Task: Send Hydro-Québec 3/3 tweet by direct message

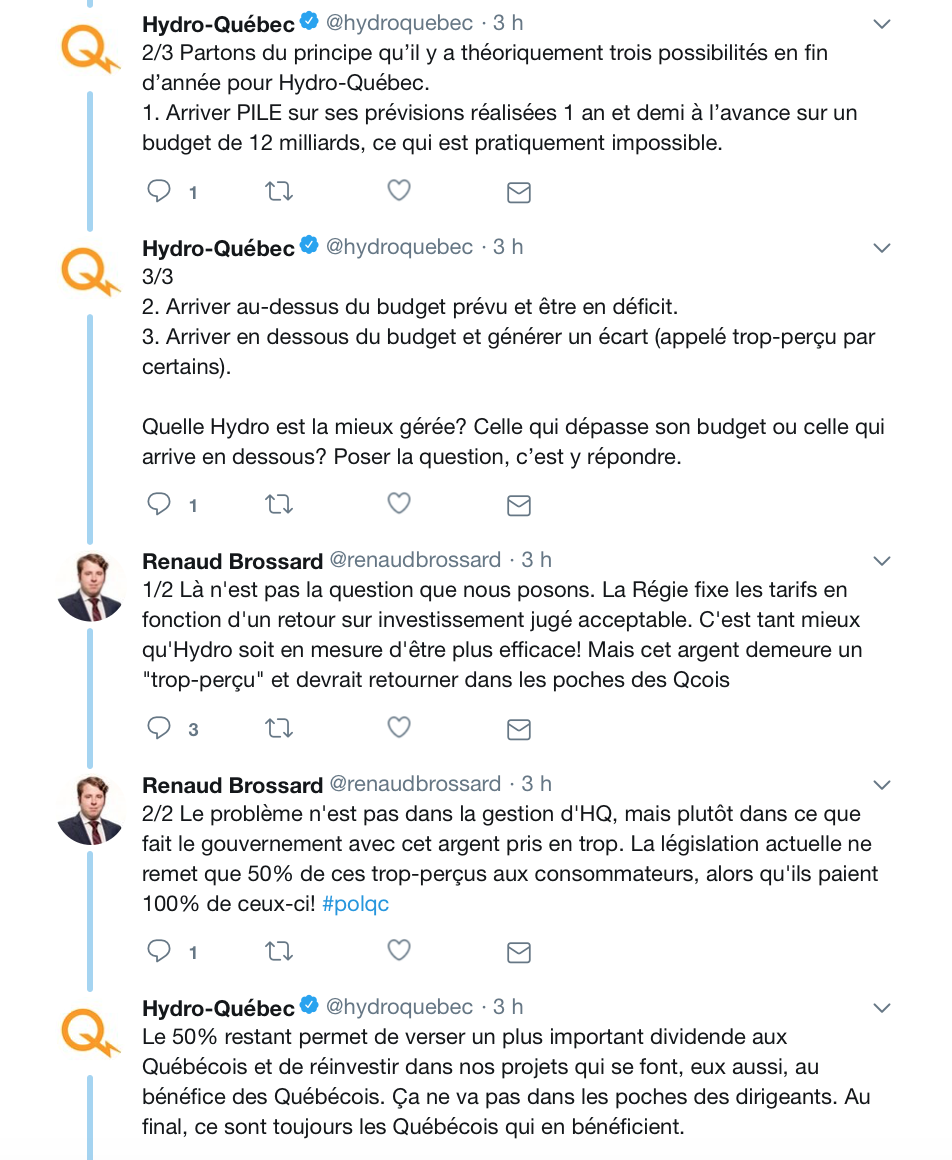Action: point(518,505)
